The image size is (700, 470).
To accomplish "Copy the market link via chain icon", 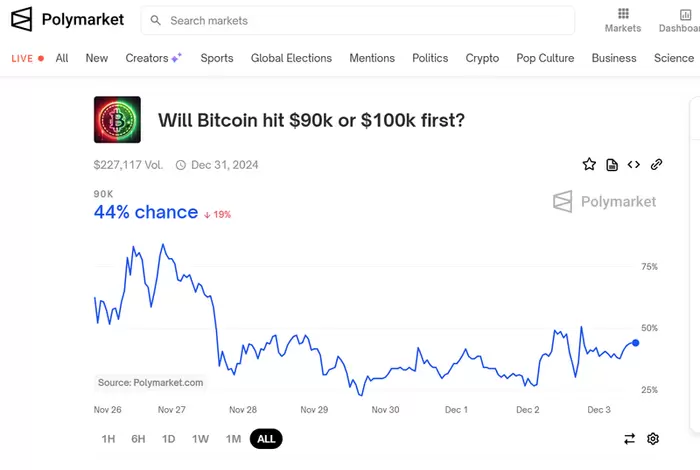I will pos(656,164).
